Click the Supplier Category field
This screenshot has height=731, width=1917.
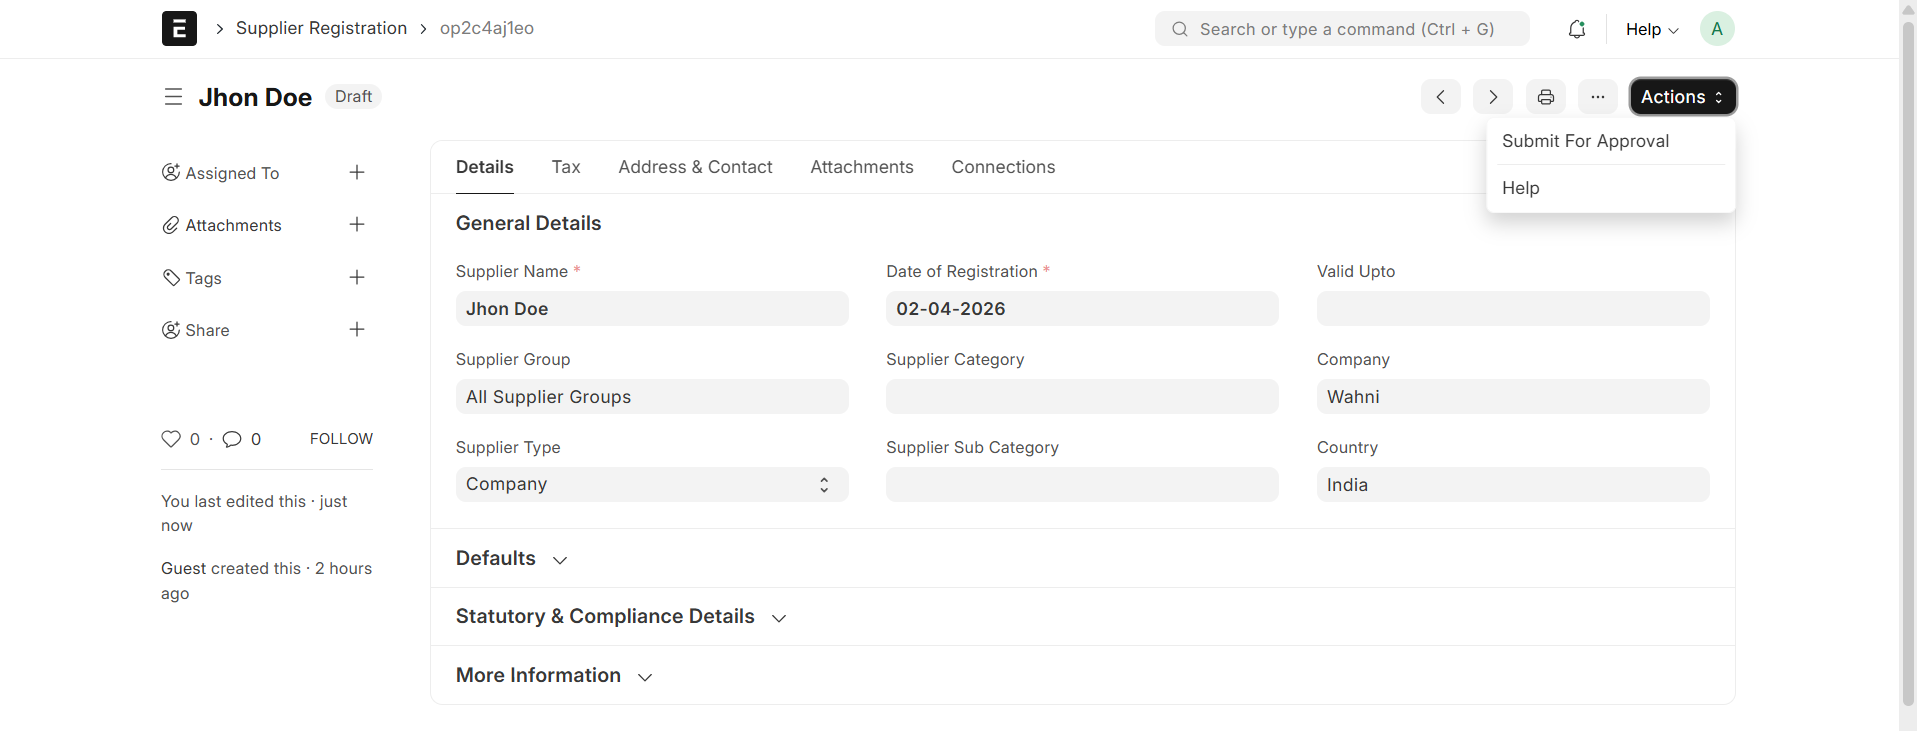click(x=1082, y=397)
